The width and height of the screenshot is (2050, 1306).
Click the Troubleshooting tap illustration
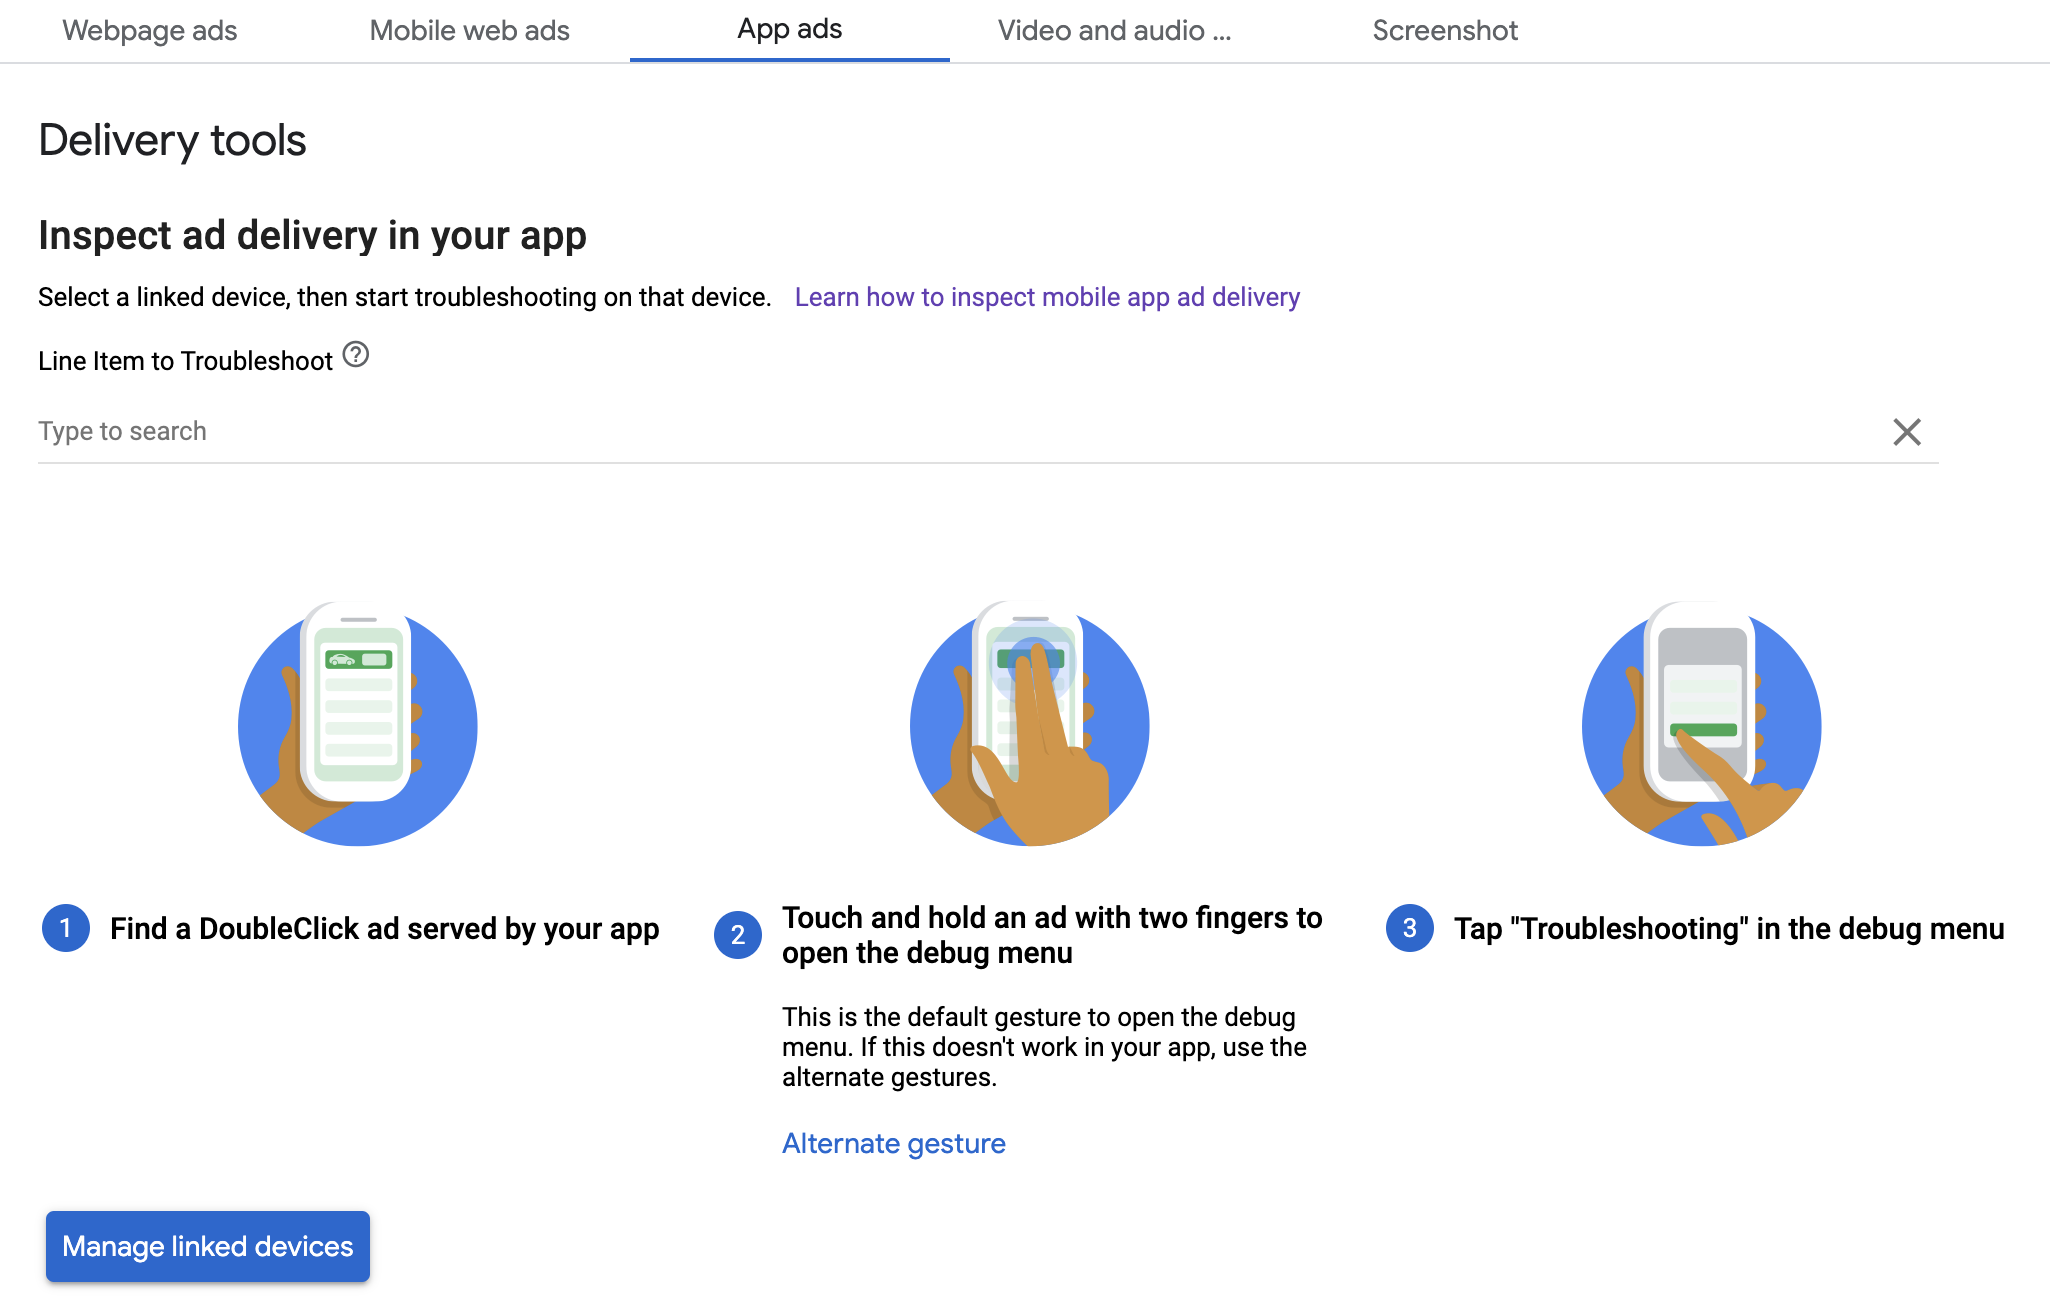point(1702,724)
